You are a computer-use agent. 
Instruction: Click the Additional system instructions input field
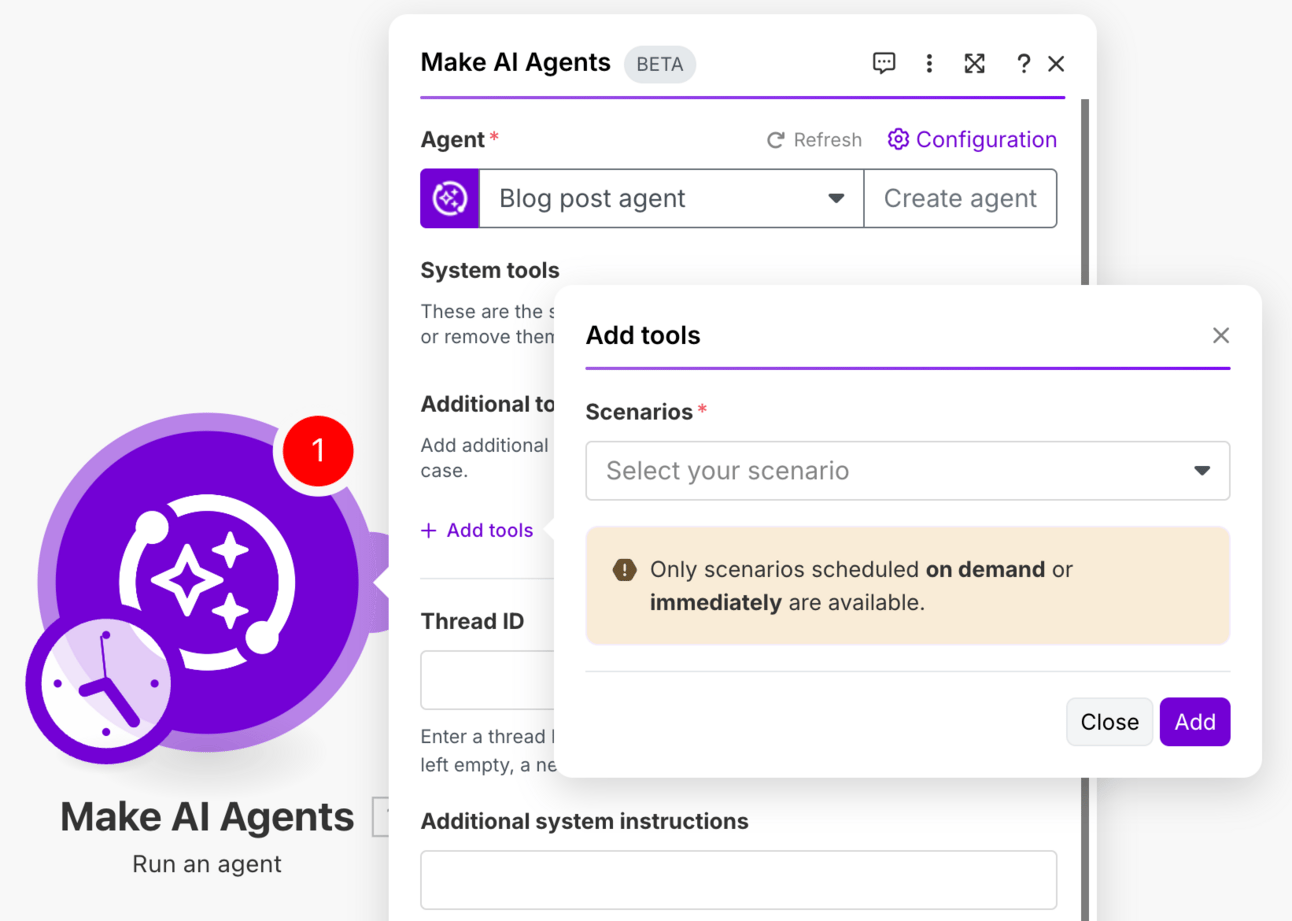coord(739,880)
